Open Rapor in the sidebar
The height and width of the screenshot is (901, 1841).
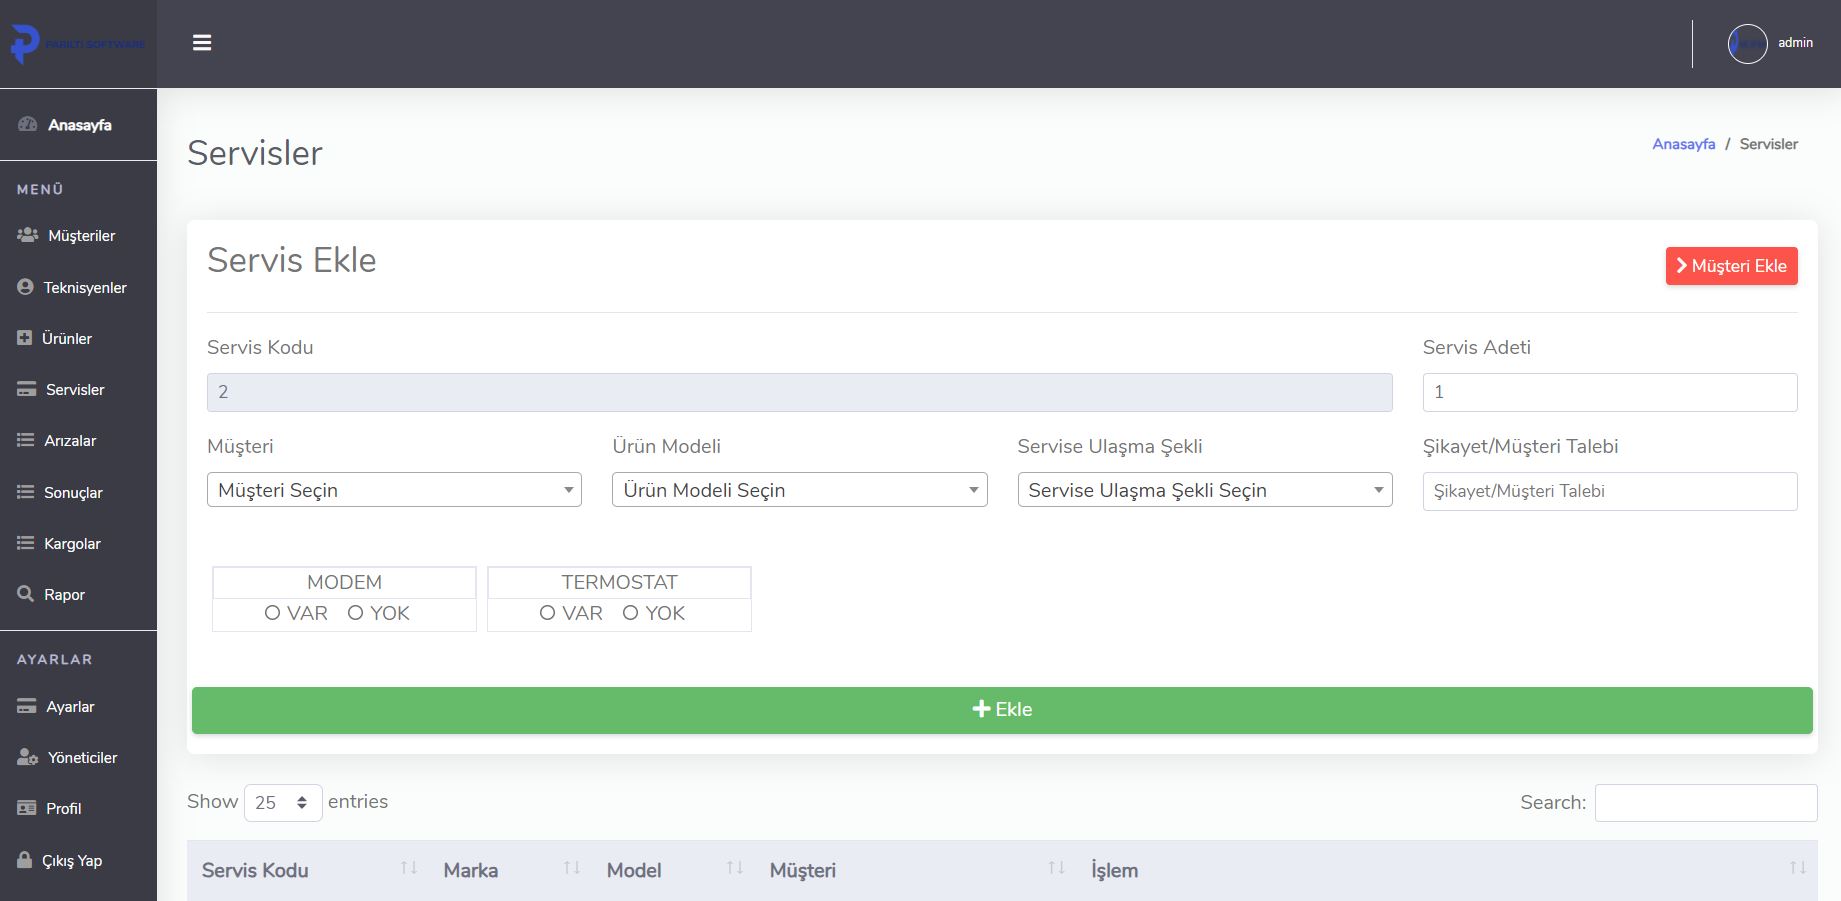click(x=64, y=595)
